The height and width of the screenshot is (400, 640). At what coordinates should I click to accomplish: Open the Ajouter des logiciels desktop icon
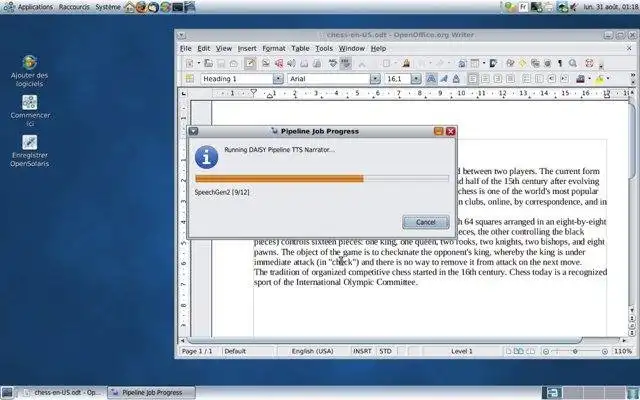[x=29, y=71]
